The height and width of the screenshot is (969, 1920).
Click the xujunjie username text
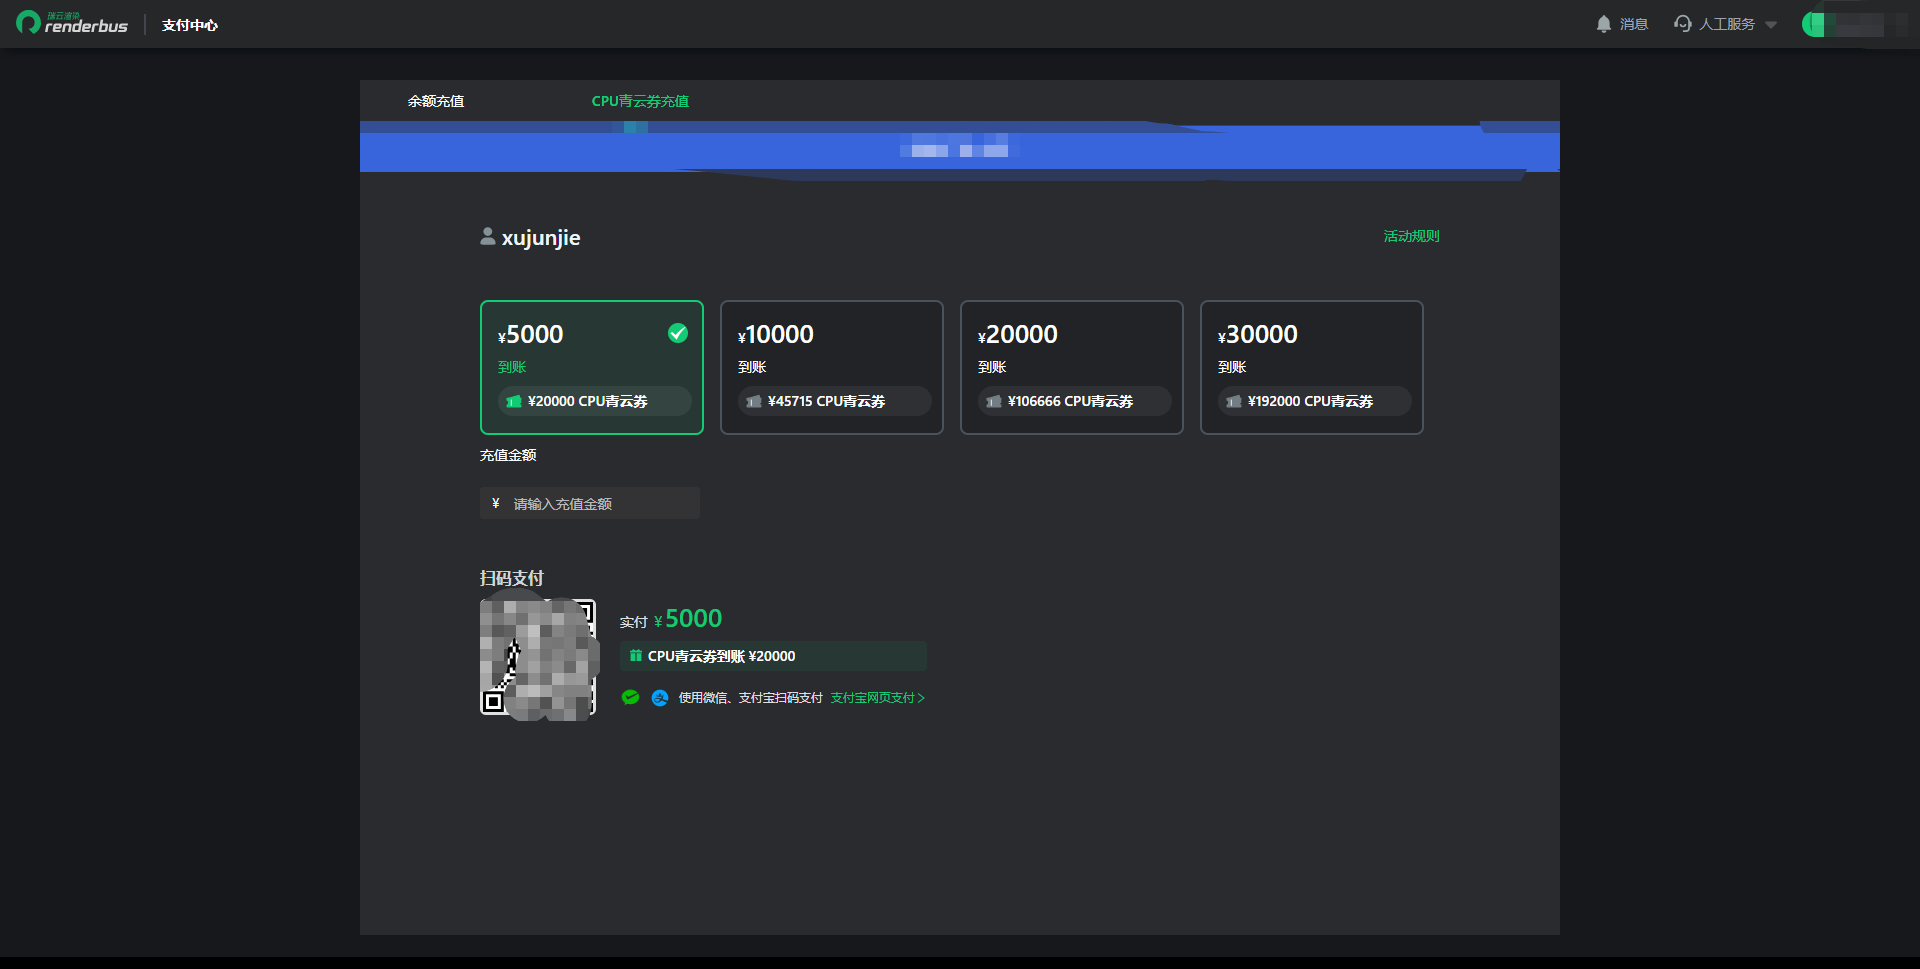pyautogui.click(x=541, y=238)
